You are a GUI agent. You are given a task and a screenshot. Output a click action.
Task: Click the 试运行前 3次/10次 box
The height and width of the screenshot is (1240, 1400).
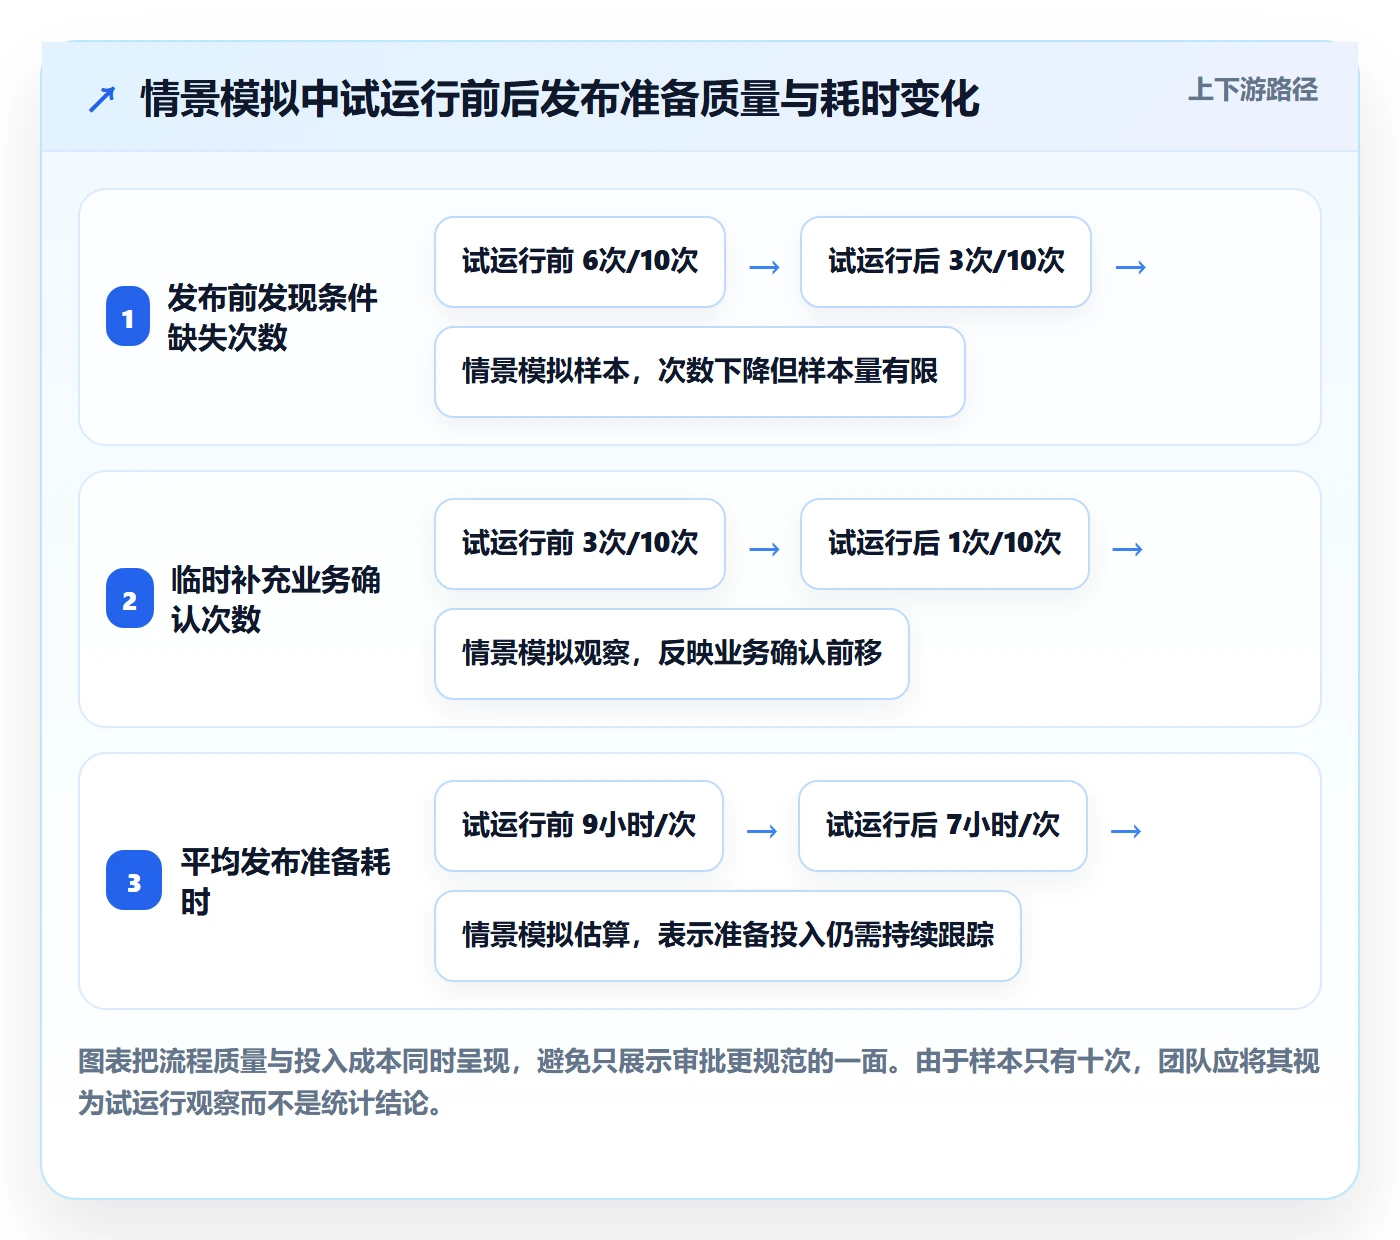coord(580,544)
